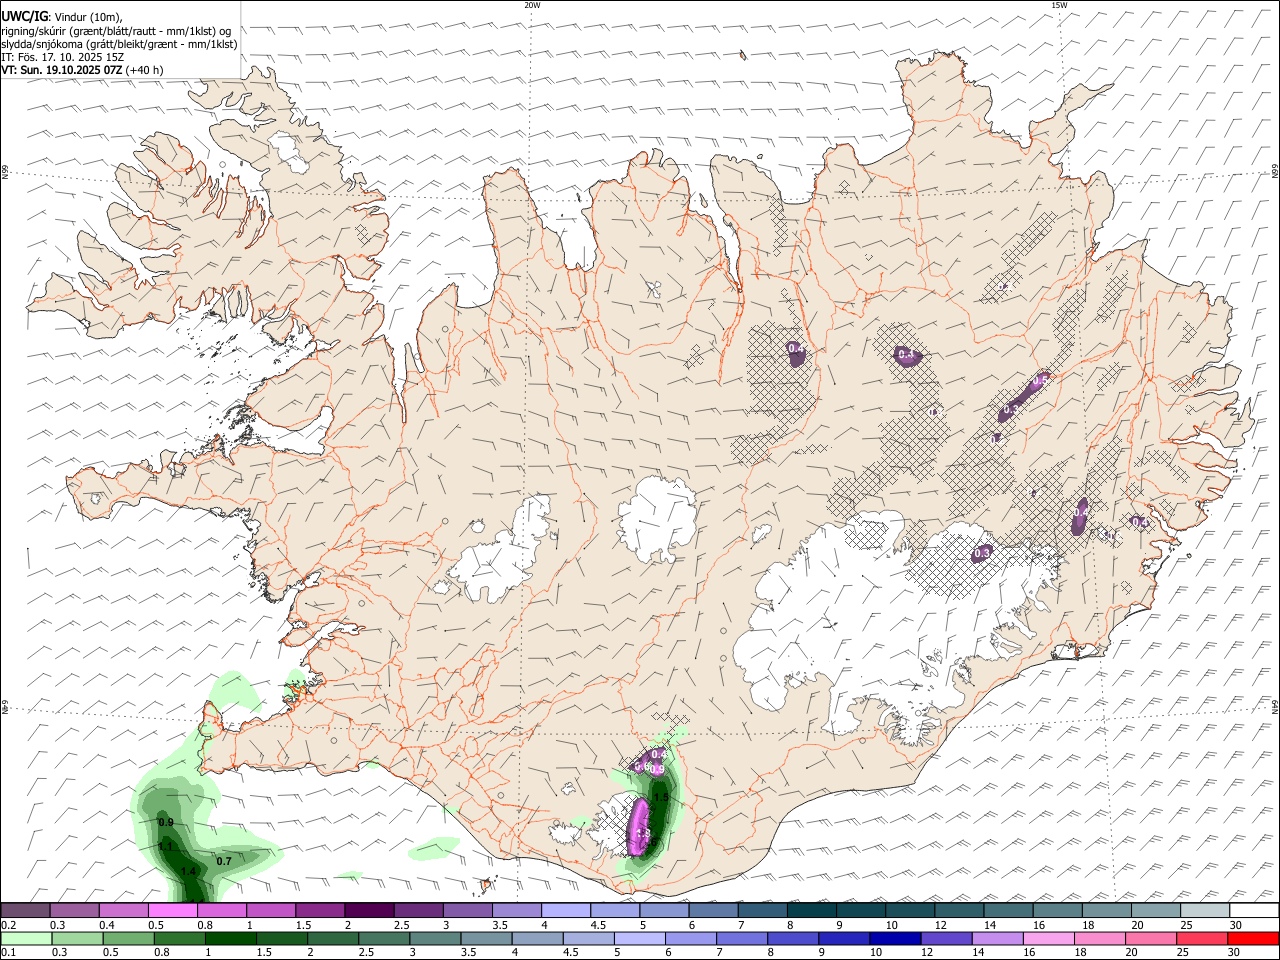The height and width of the screenshot is (960, 1280).
Task: Click the 1.4 rainfall value offshore southwest
Action: point(190,871)
